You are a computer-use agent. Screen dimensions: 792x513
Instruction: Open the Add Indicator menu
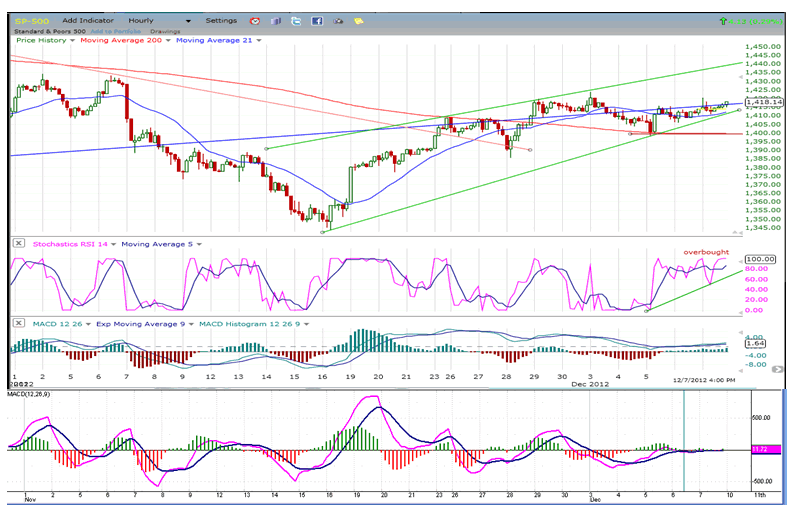90,20
